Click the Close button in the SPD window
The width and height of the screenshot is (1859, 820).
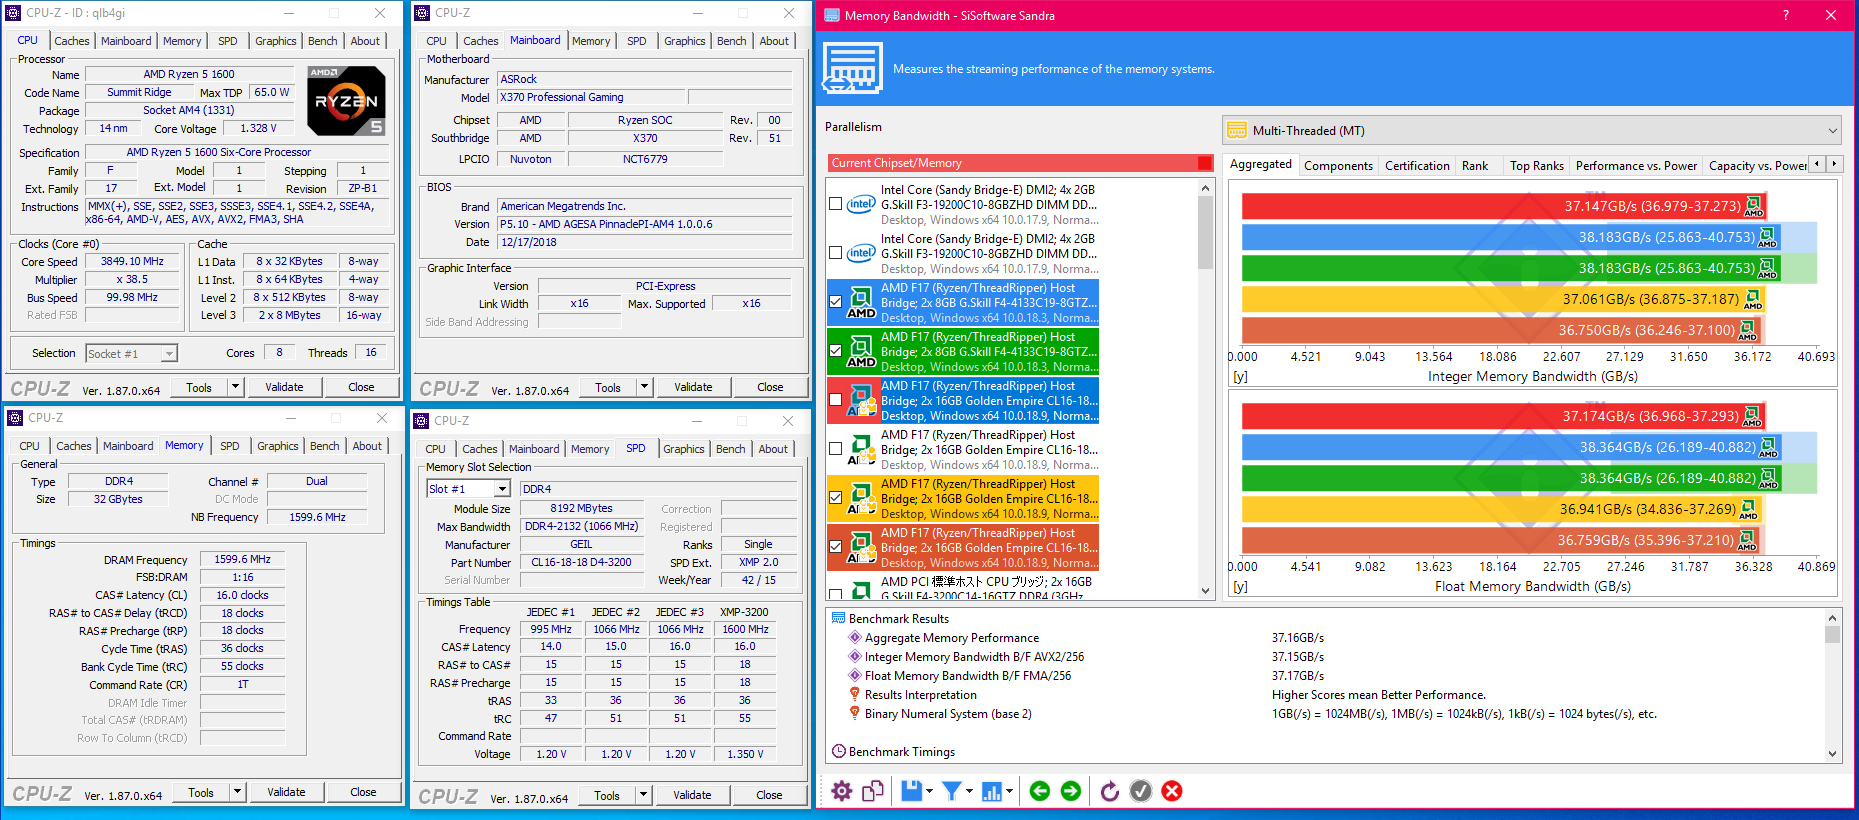[769, 795]
